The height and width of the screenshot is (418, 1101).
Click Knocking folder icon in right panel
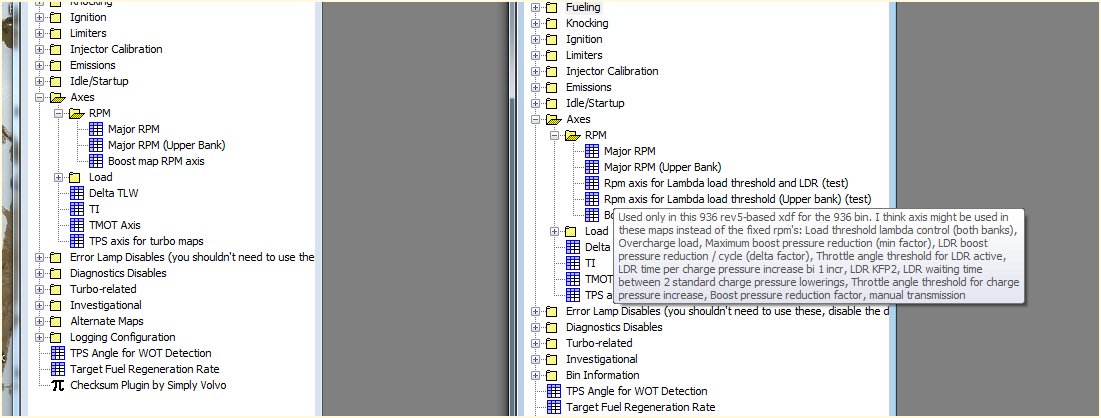pyautogui.click(x=552, y=23)
